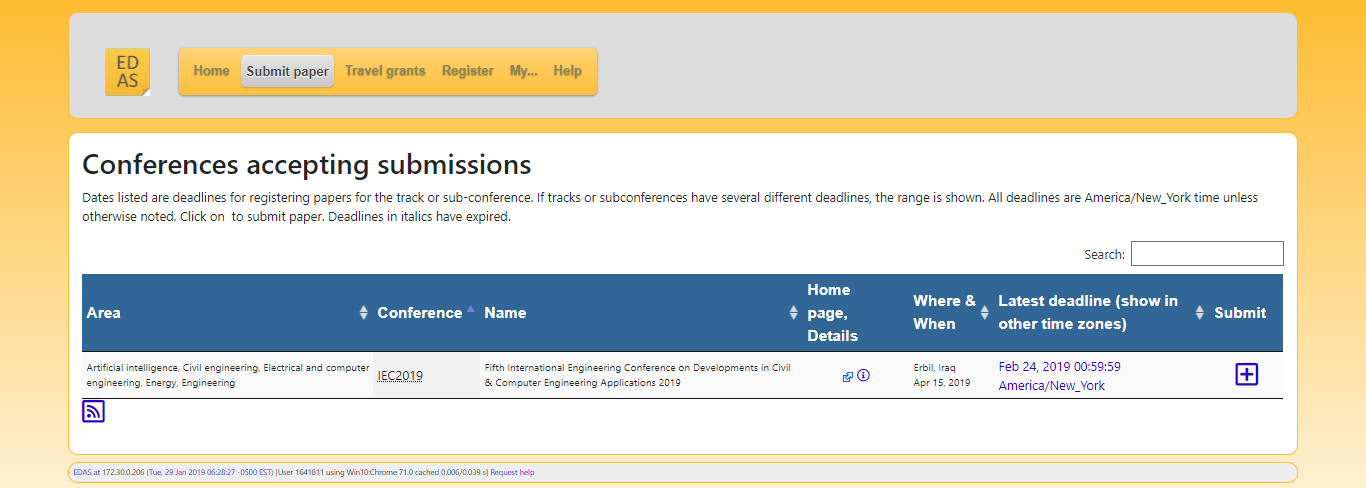Click the Request help link in the footer
Screen dimensions: 1366x488
coord(512,472)
